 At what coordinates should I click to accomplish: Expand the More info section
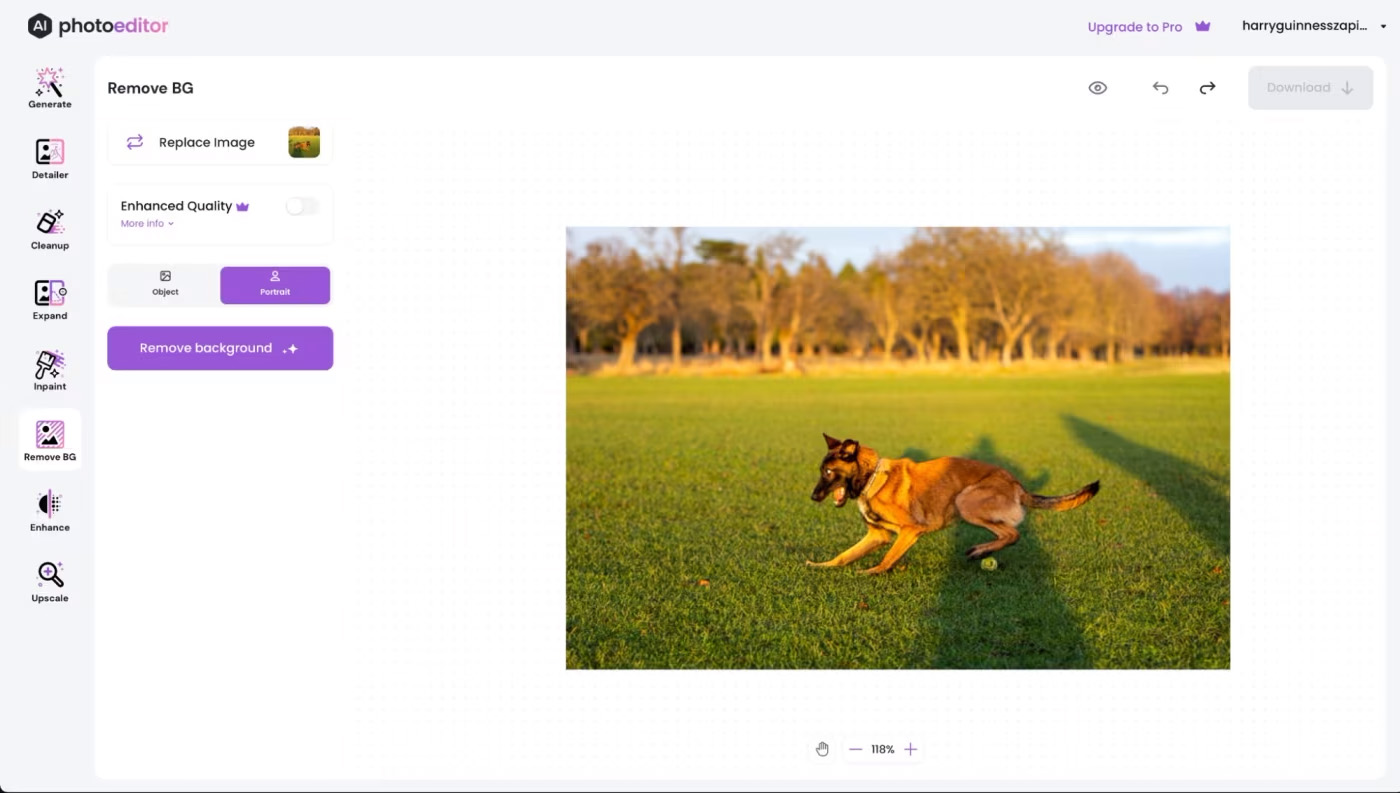pos(147,224)
